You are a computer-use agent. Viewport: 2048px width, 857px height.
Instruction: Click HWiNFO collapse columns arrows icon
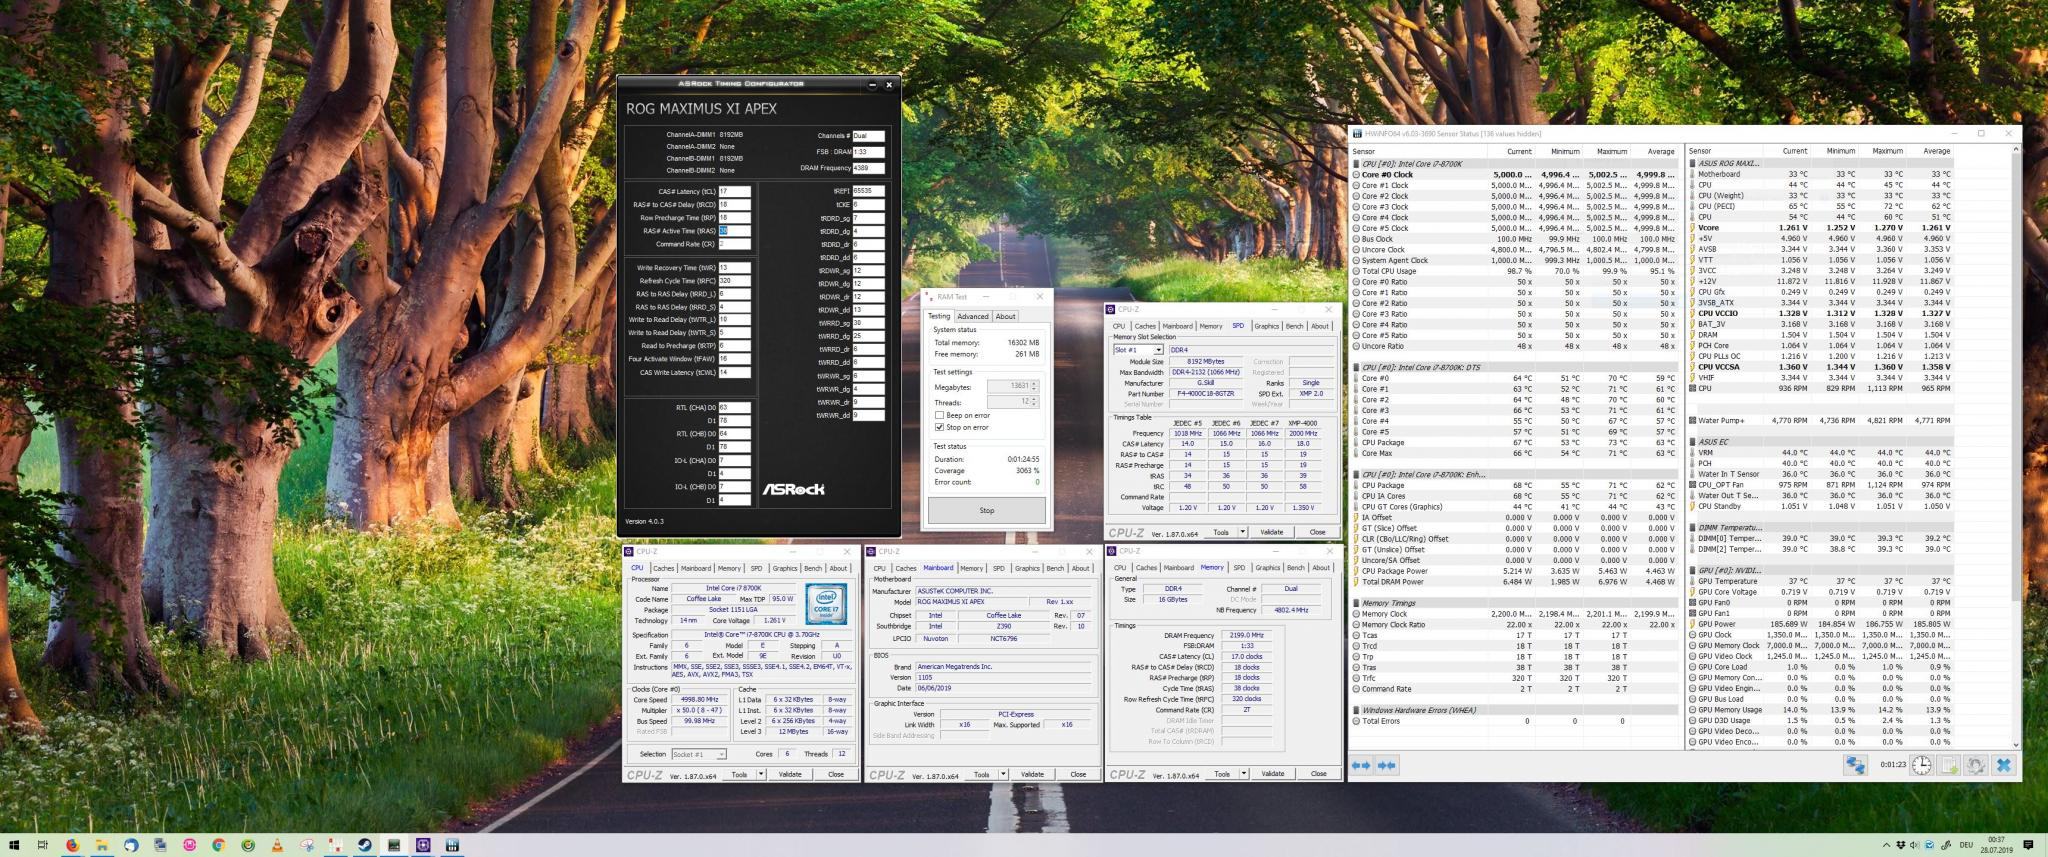(x=1386, y=765)
